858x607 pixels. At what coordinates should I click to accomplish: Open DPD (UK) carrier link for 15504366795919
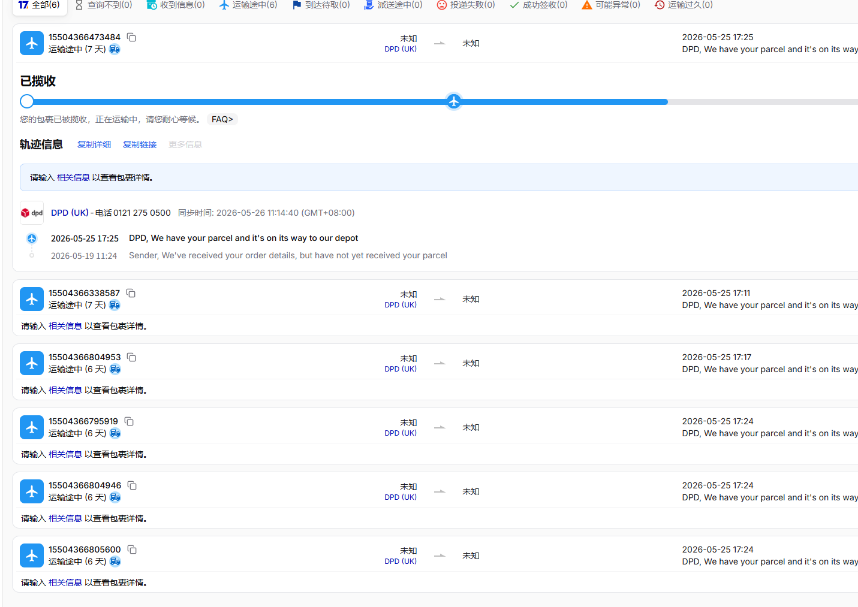pyautogui.click(x=401, y=433)
